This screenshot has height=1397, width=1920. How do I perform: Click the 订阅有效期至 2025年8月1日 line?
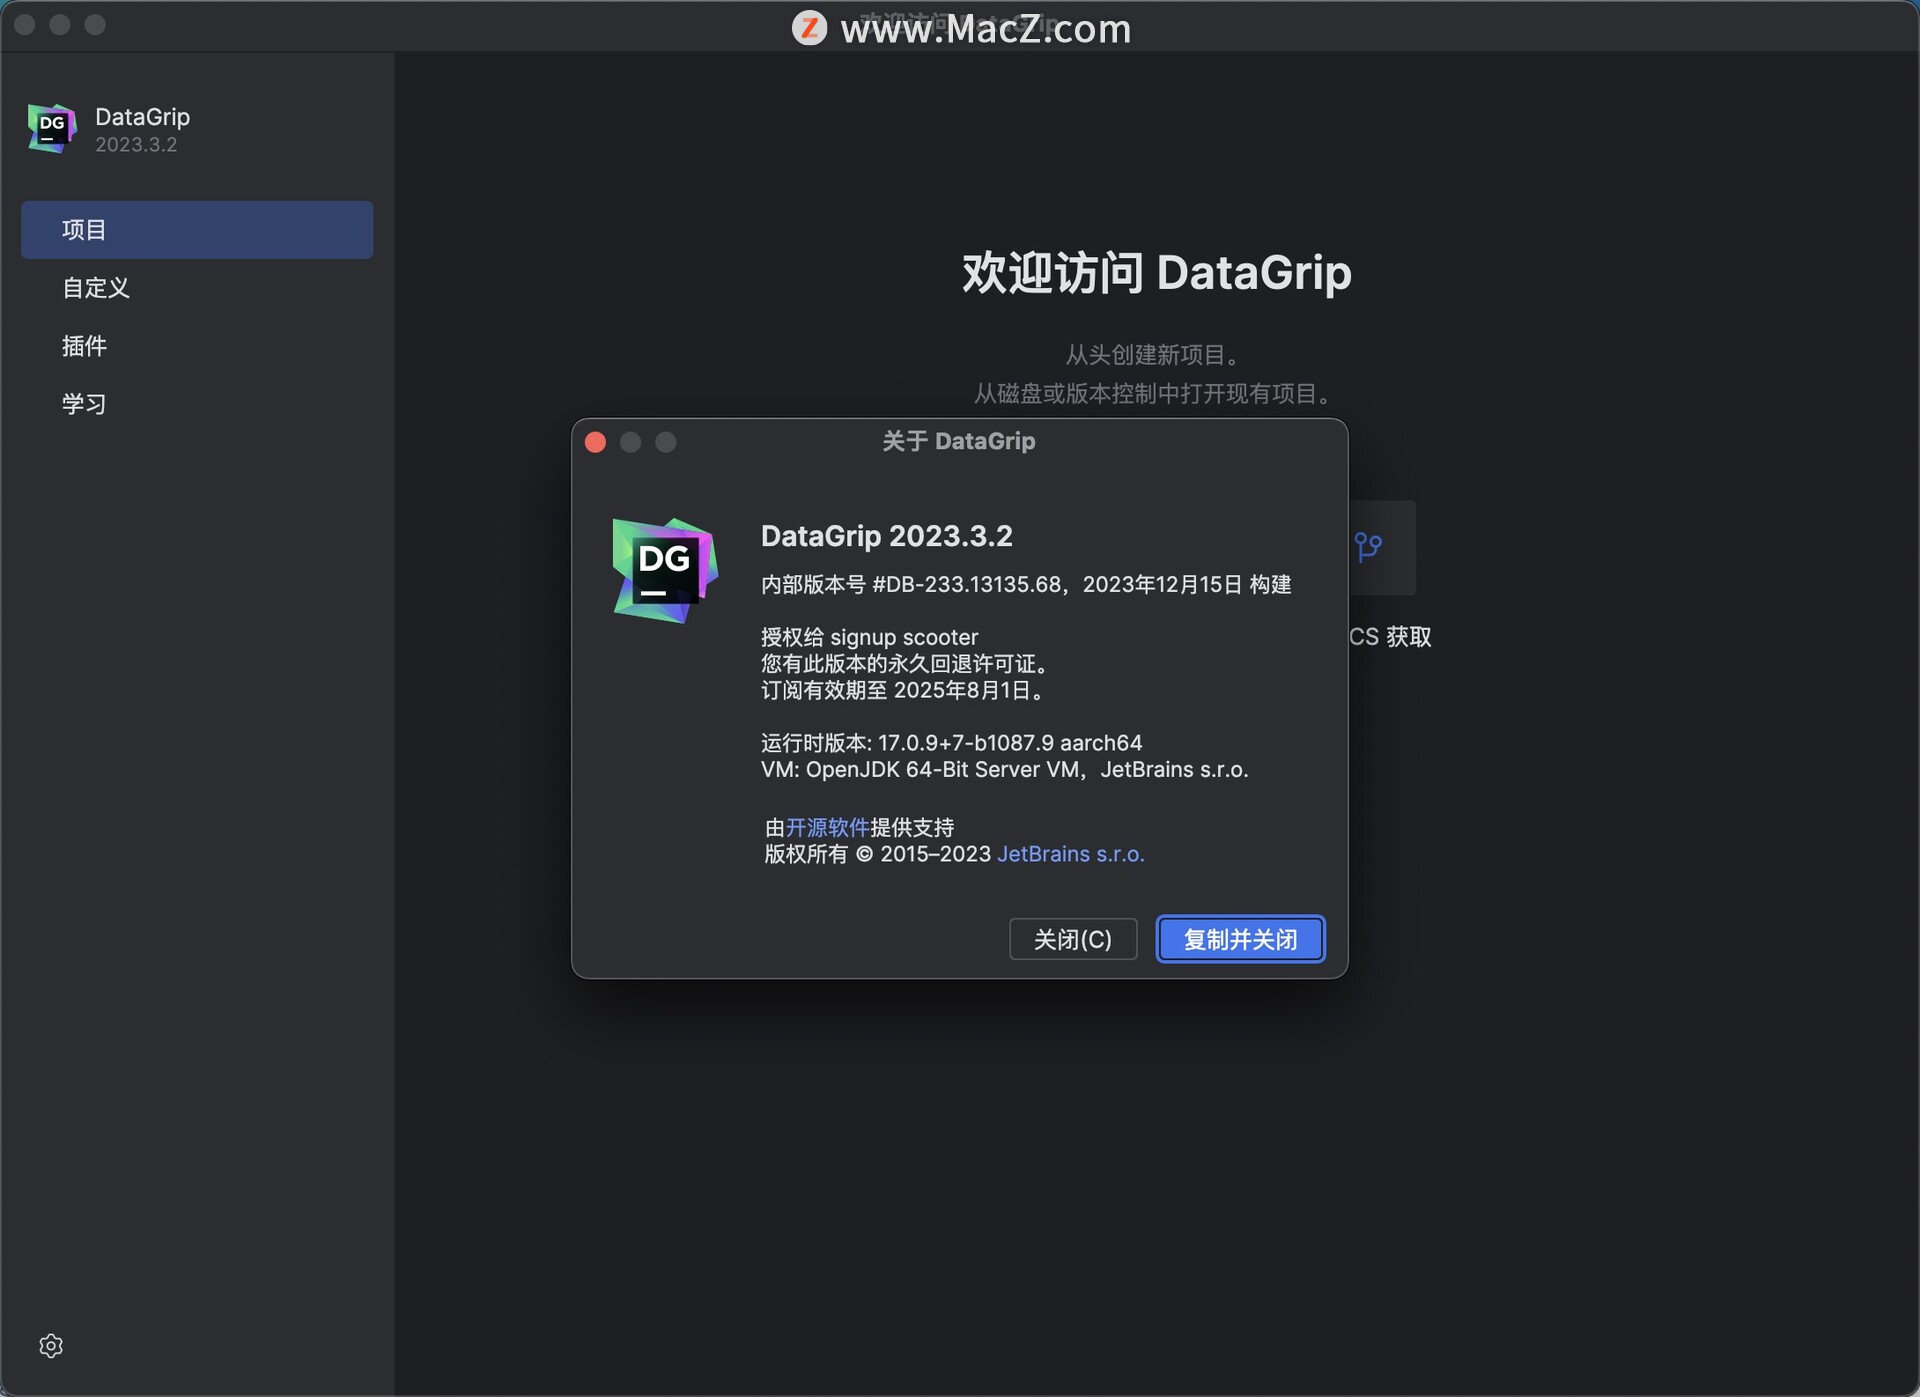[x=903, y=690]
